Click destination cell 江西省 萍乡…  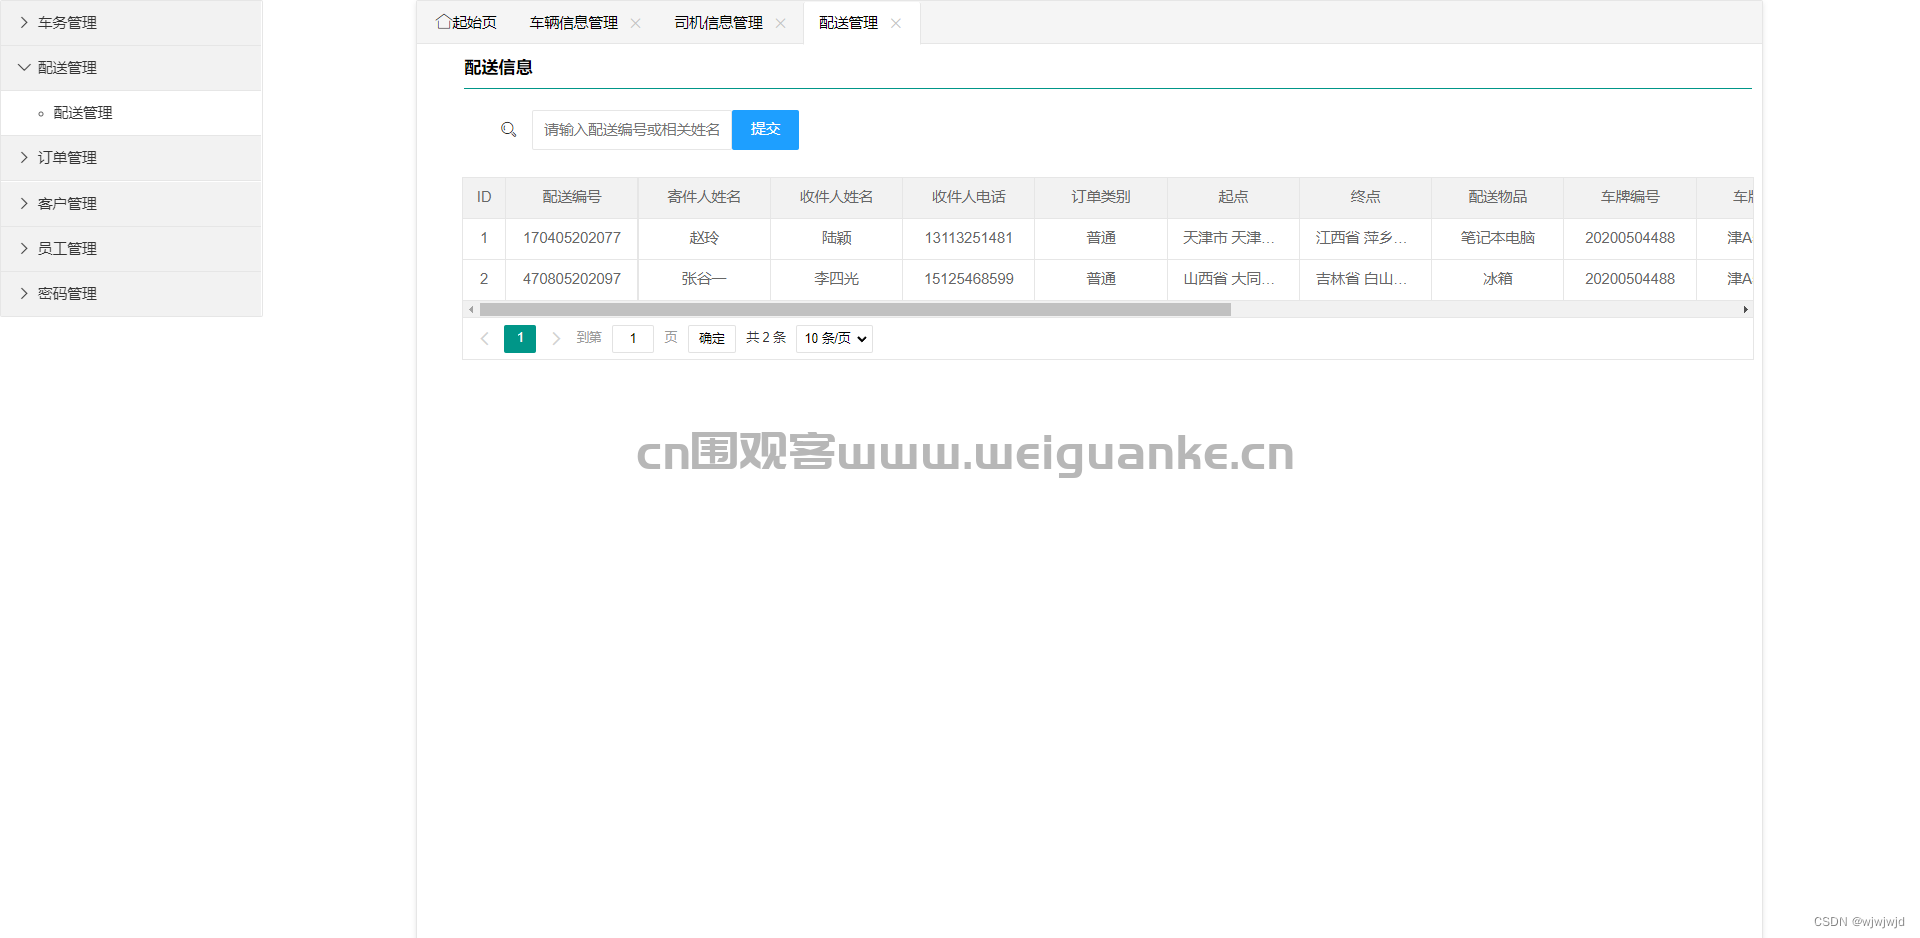click(1365, 239)
